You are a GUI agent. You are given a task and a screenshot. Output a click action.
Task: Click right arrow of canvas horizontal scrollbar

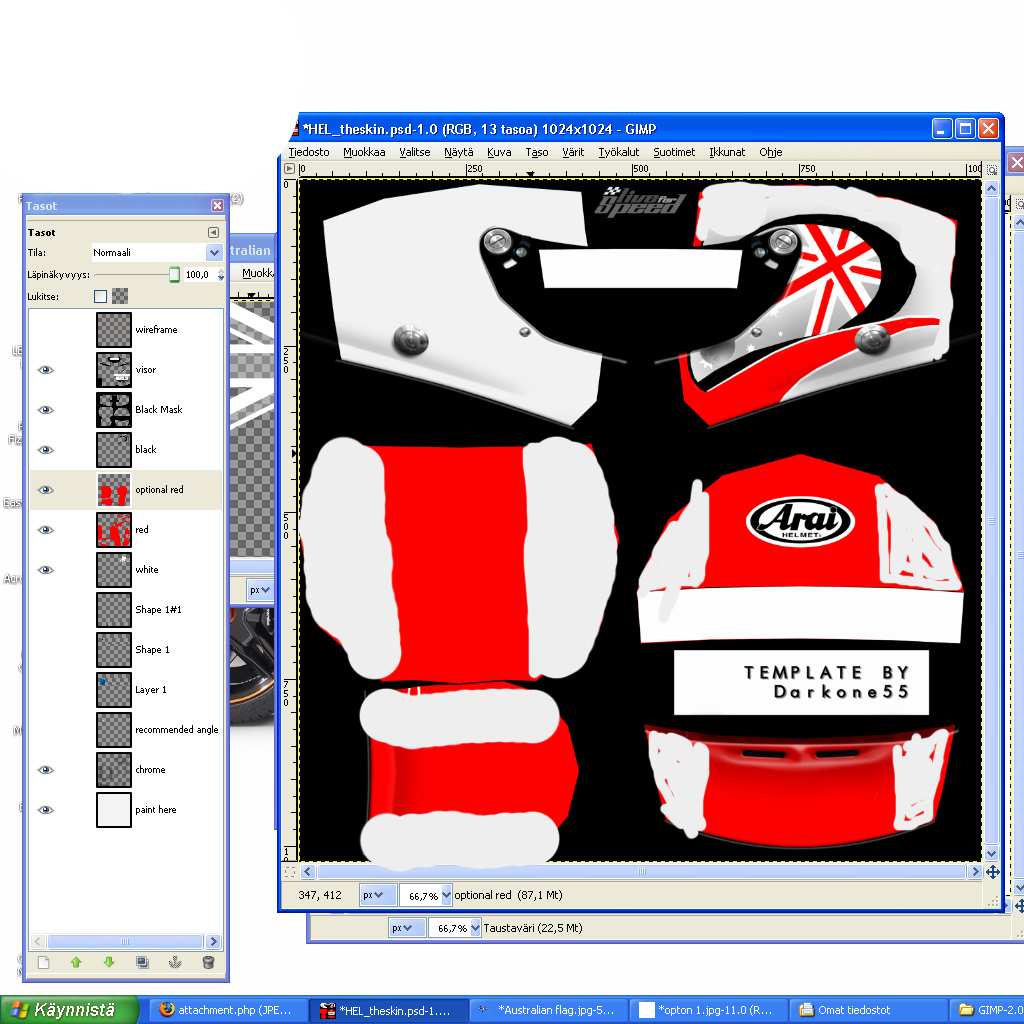click(x=975, y=872)
